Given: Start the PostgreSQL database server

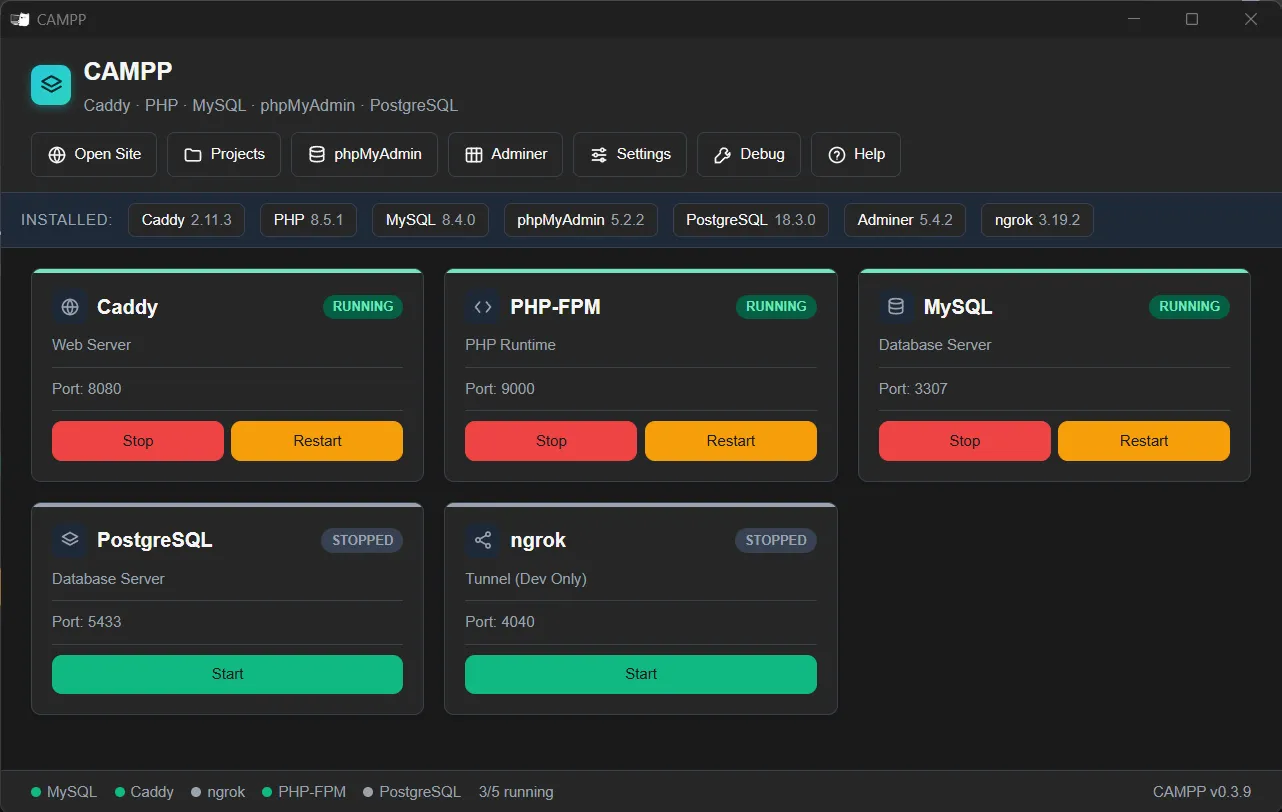Looking at the screenshot, I should pyautogui.click(x=227, y=674).
